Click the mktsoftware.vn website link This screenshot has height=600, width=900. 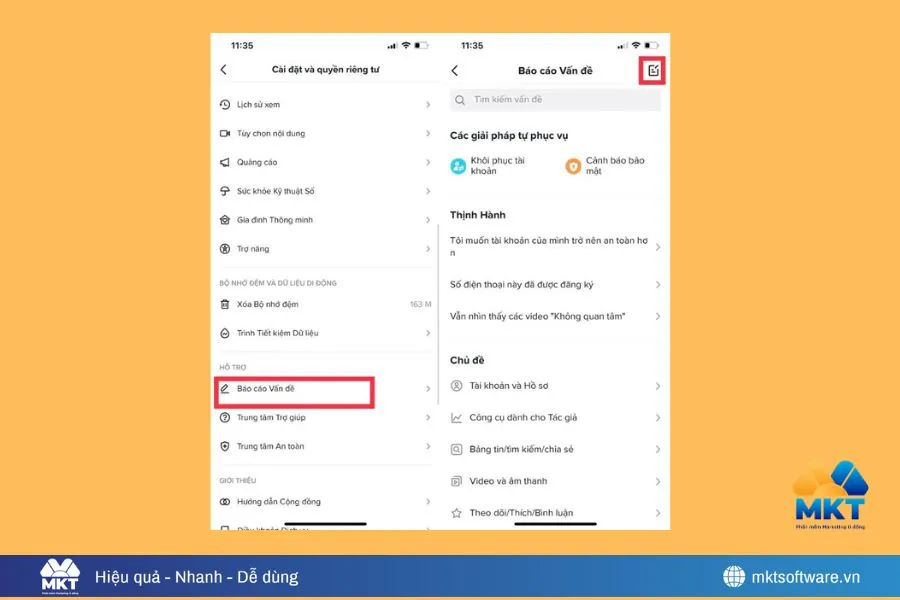804,575
